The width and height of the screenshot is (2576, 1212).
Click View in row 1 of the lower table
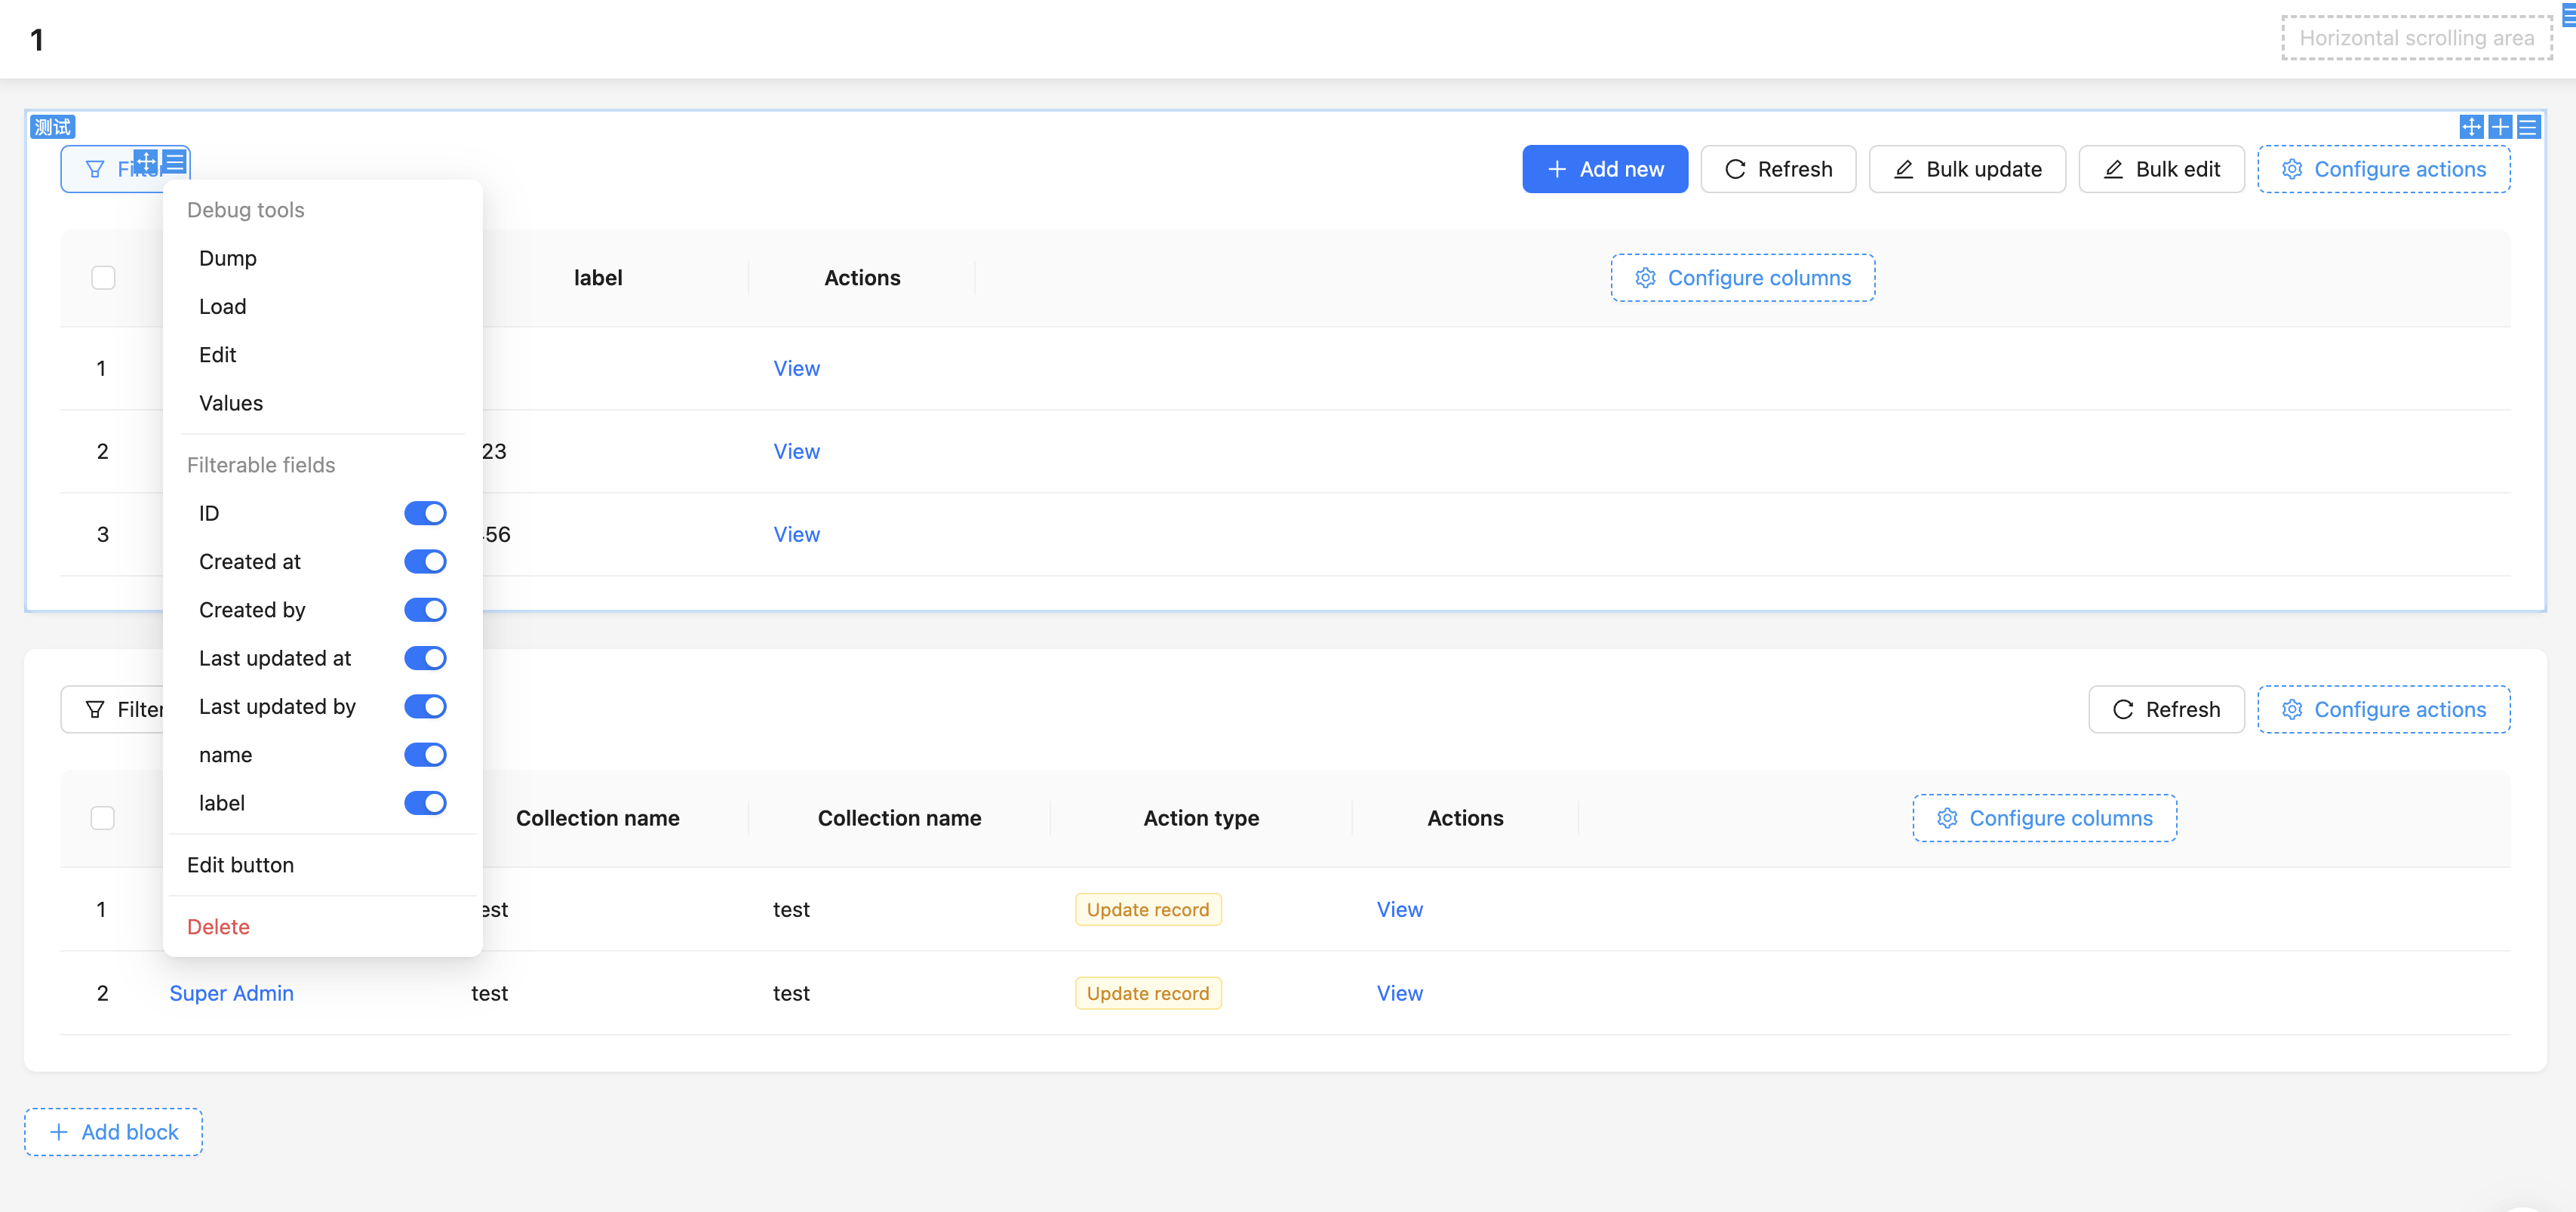point(1400,909)
